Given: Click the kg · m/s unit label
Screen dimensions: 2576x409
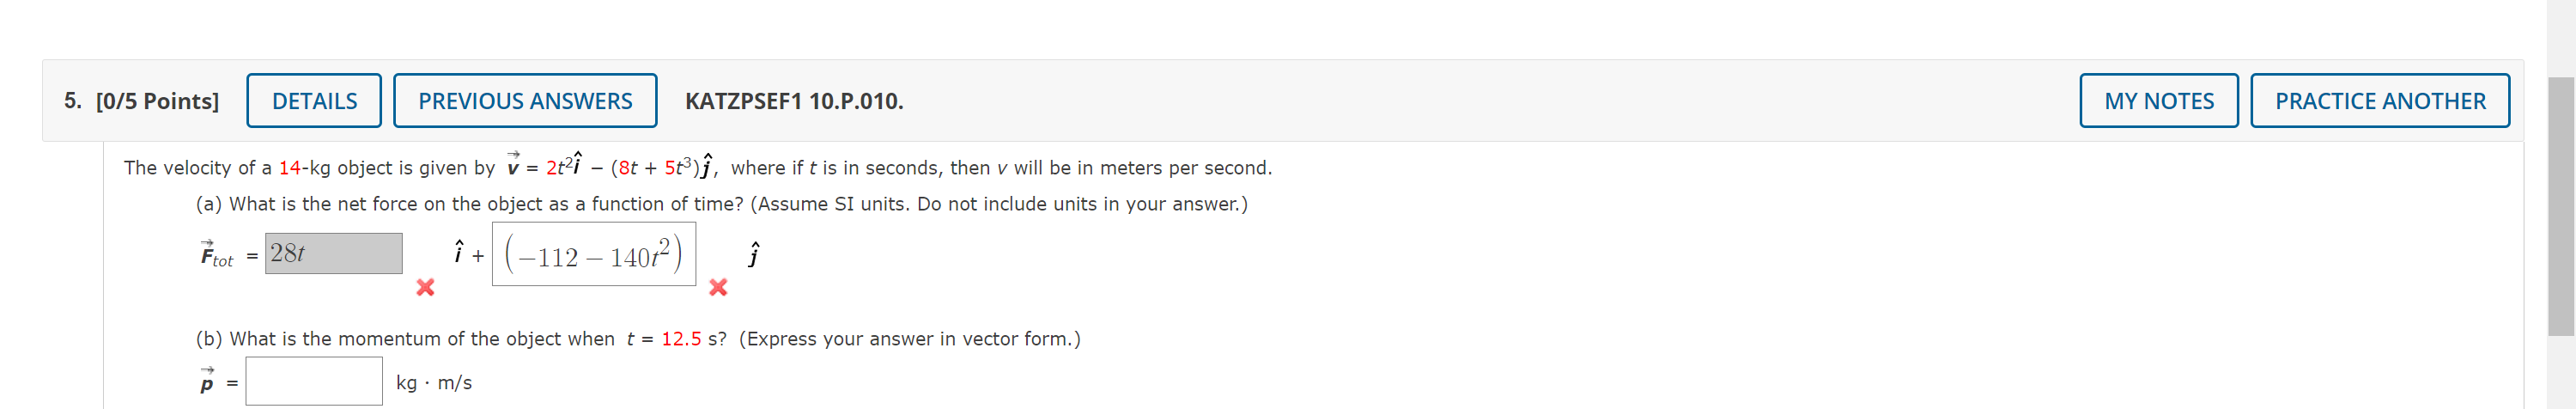Looking at the screenshot, I should coord(434,383).
